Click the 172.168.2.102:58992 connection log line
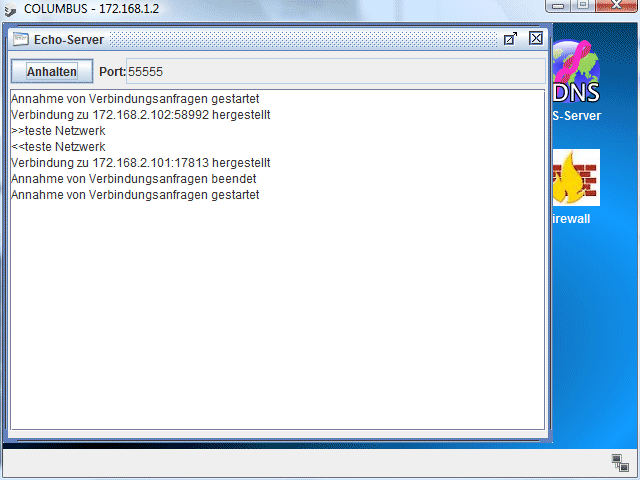Viewport: 640px width, 480px height. point(140,115)
